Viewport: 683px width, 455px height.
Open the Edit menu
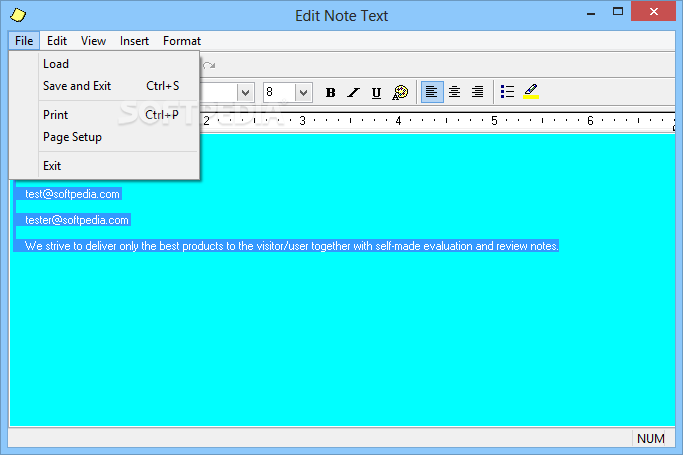coord(57,41)
